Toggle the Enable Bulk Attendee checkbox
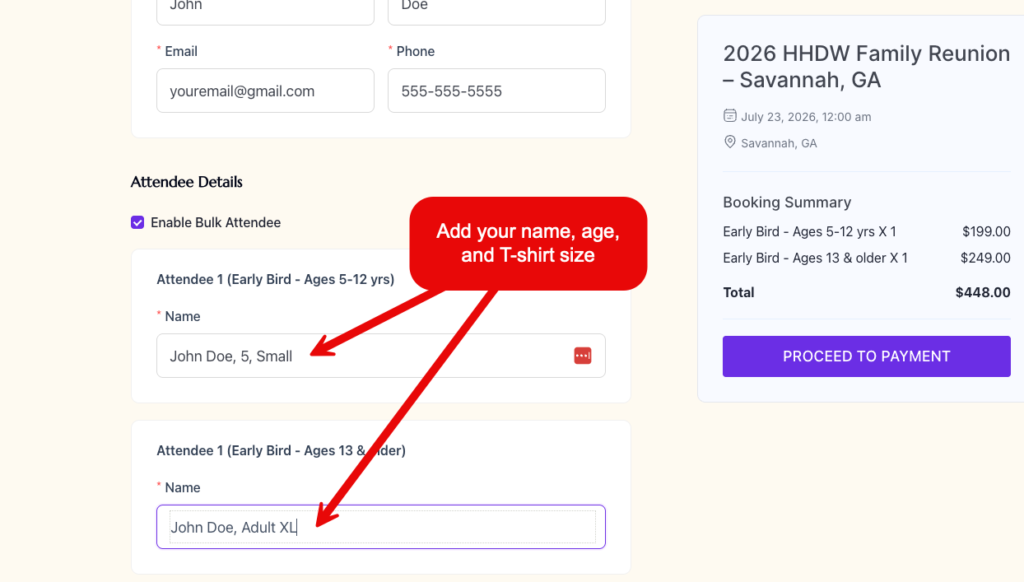 (138, 222)
